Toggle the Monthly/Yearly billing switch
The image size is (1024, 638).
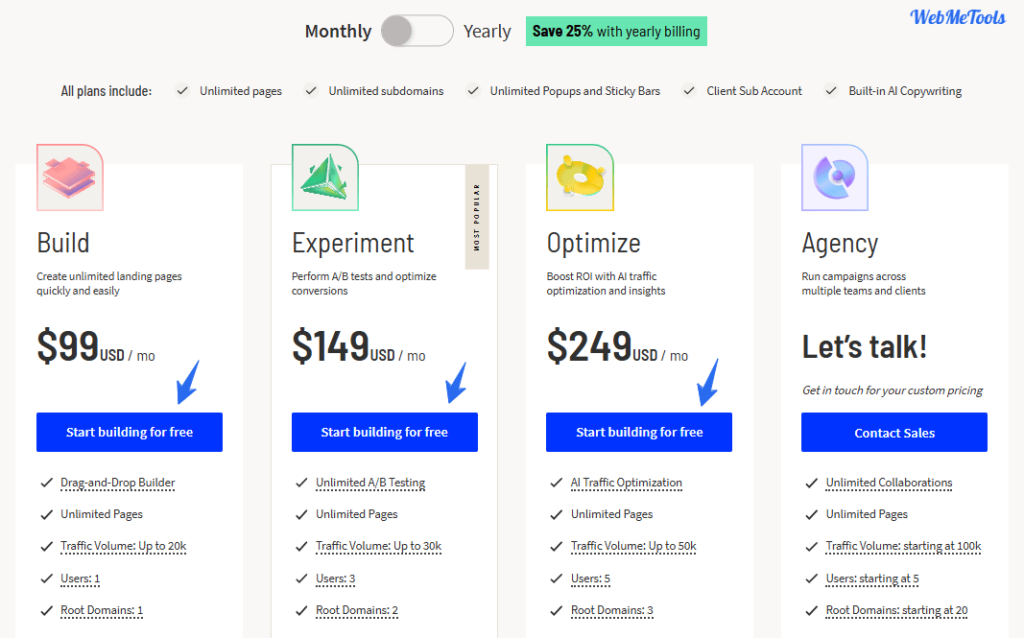[x=417, y=31]
